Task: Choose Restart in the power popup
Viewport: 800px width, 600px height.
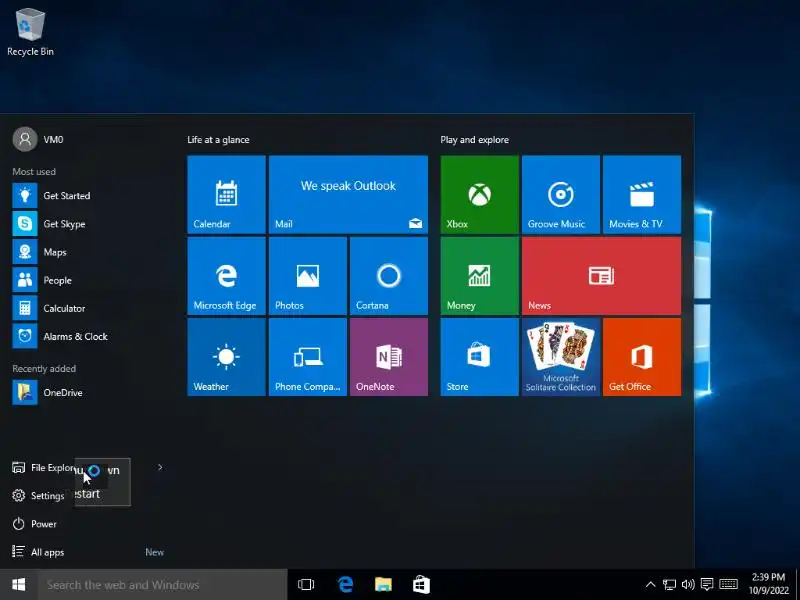Action: point(103,494)
